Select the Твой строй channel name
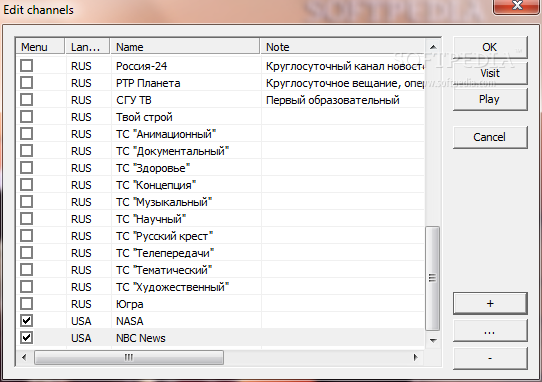 click(144, 117)
